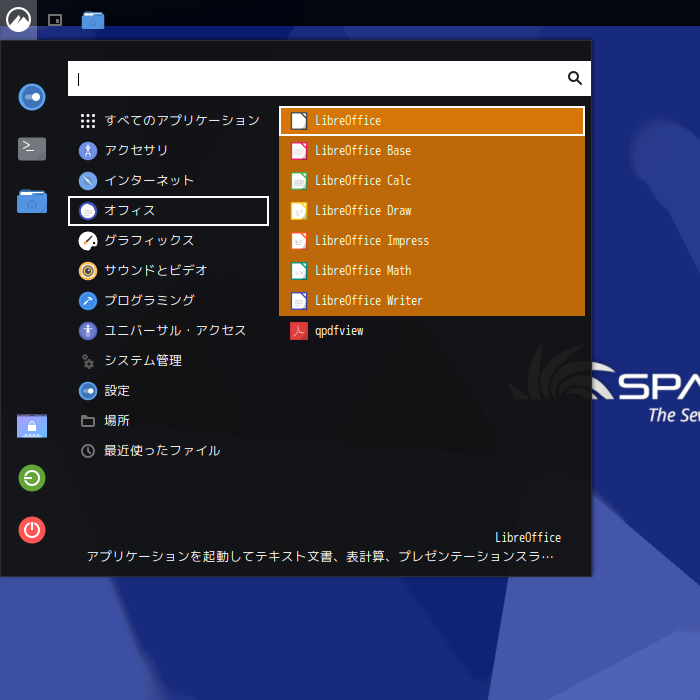Select the サウンドとビデオ category
The image size is (700, 700).
168,271
